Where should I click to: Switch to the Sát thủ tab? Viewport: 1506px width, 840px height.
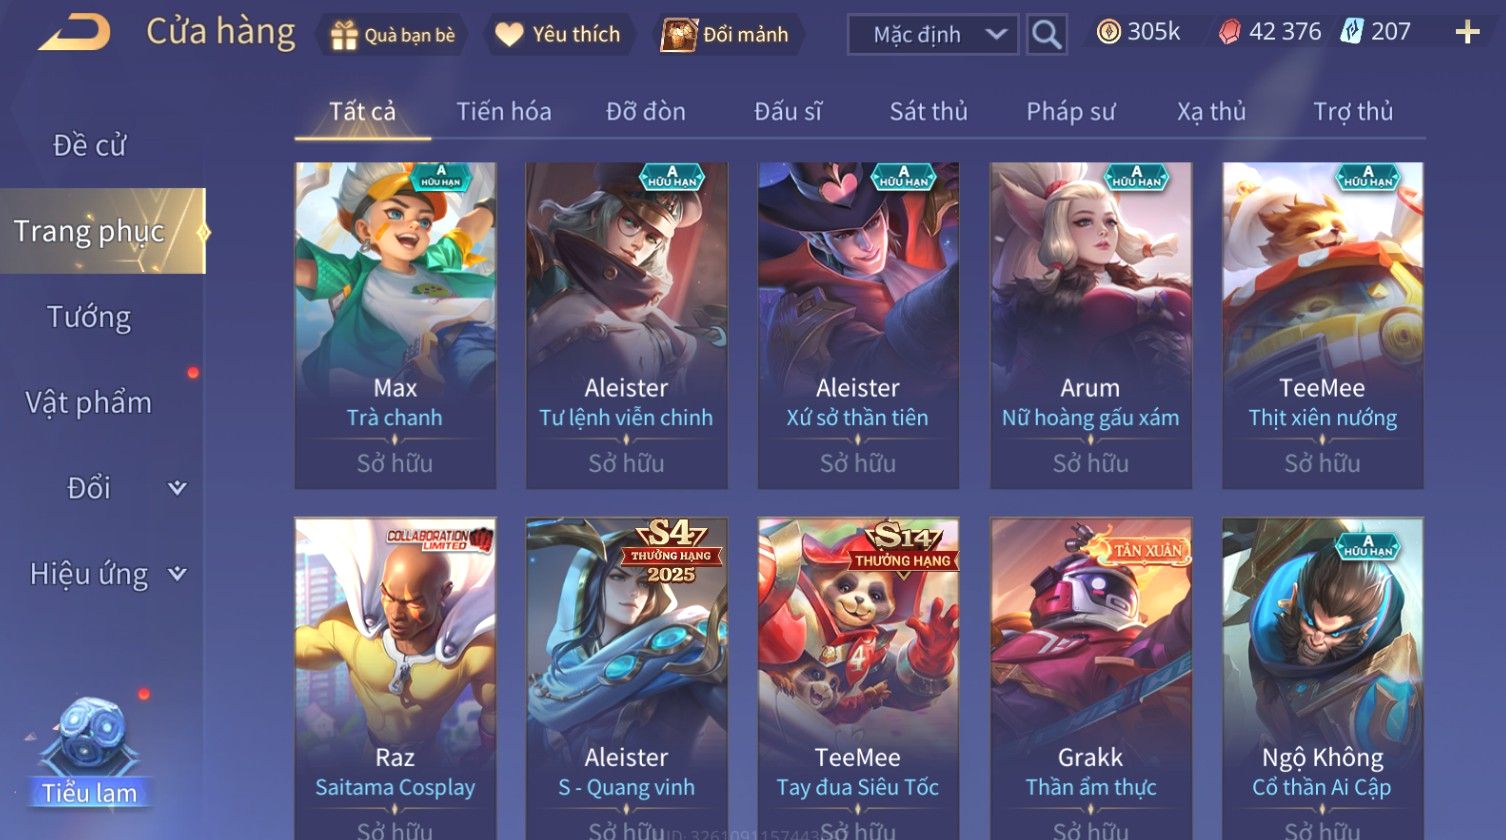point(928,111)
